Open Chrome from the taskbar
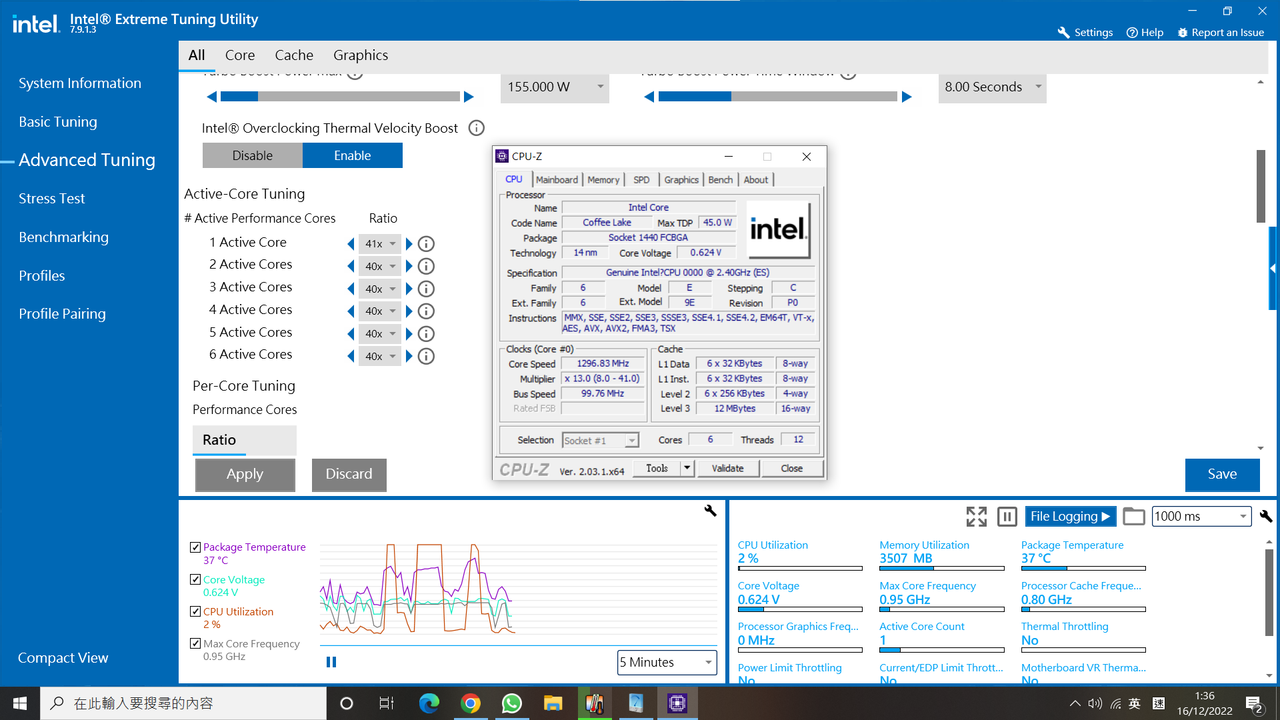Screen dimensions: 1280x720 click(x=470, y=703)
